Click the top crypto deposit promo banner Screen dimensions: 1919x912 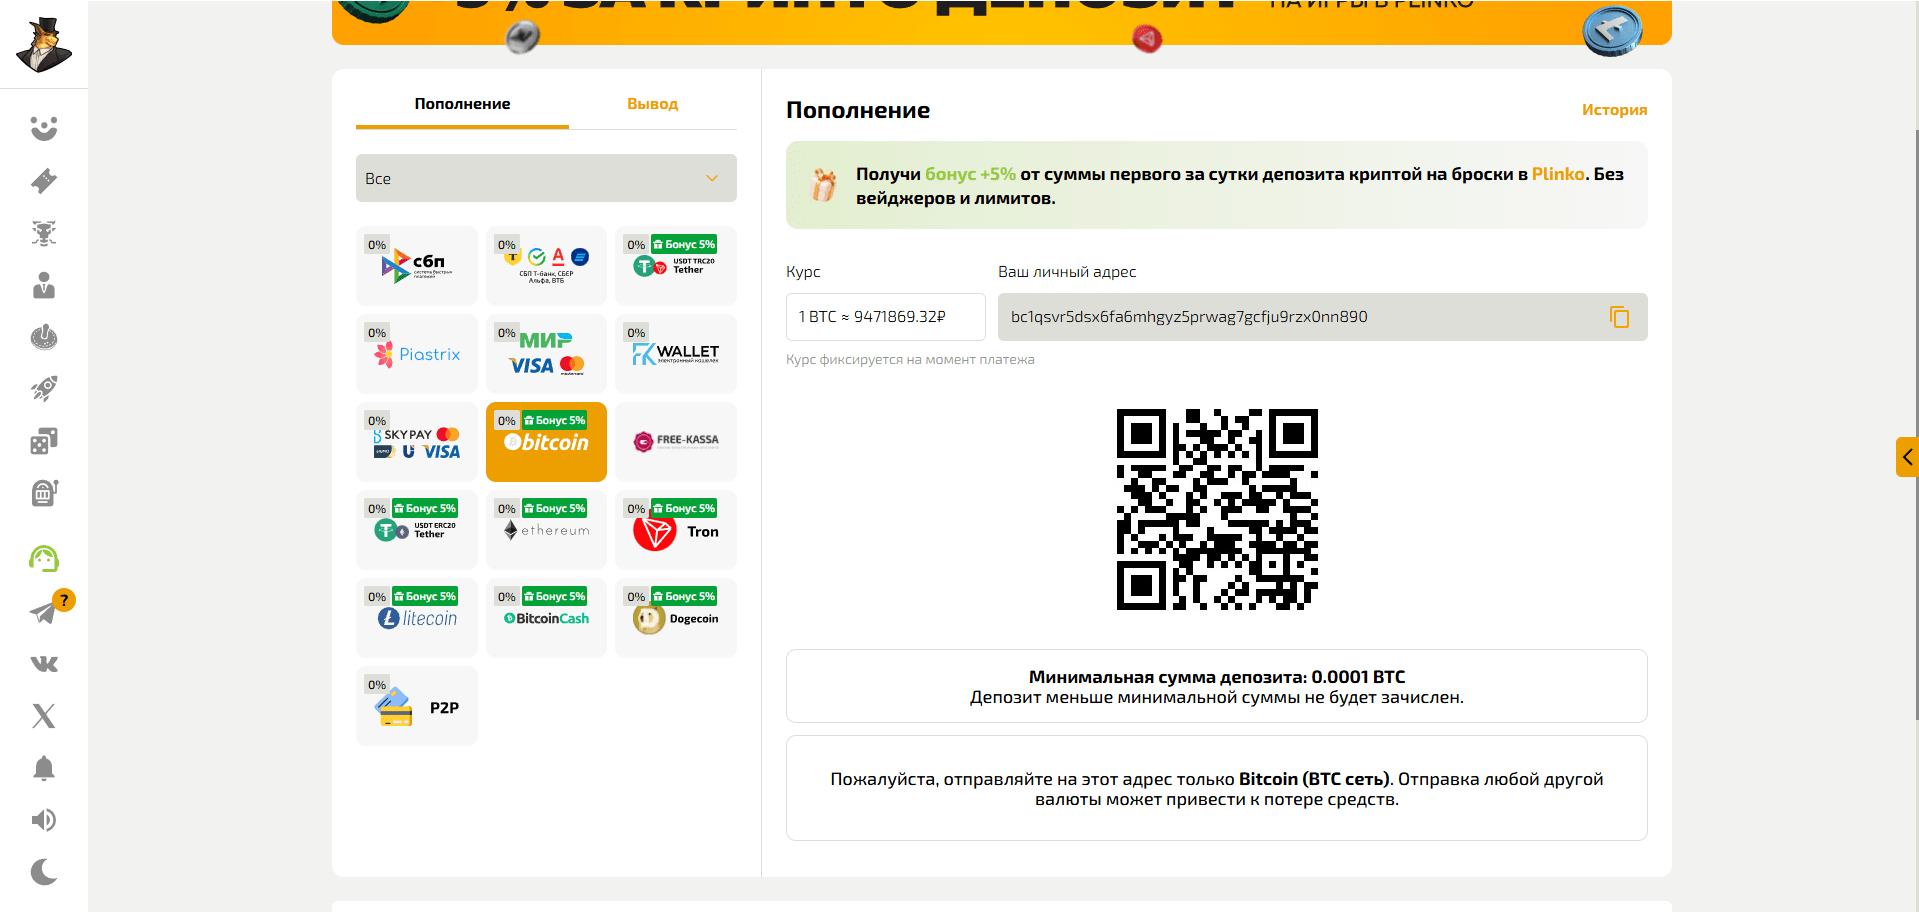tap(1001, 22)
